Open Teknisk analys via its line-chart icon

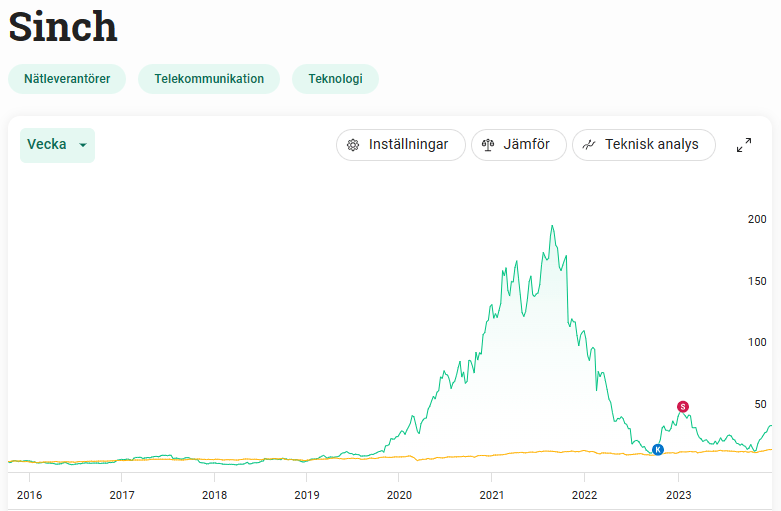click(589, 145)
